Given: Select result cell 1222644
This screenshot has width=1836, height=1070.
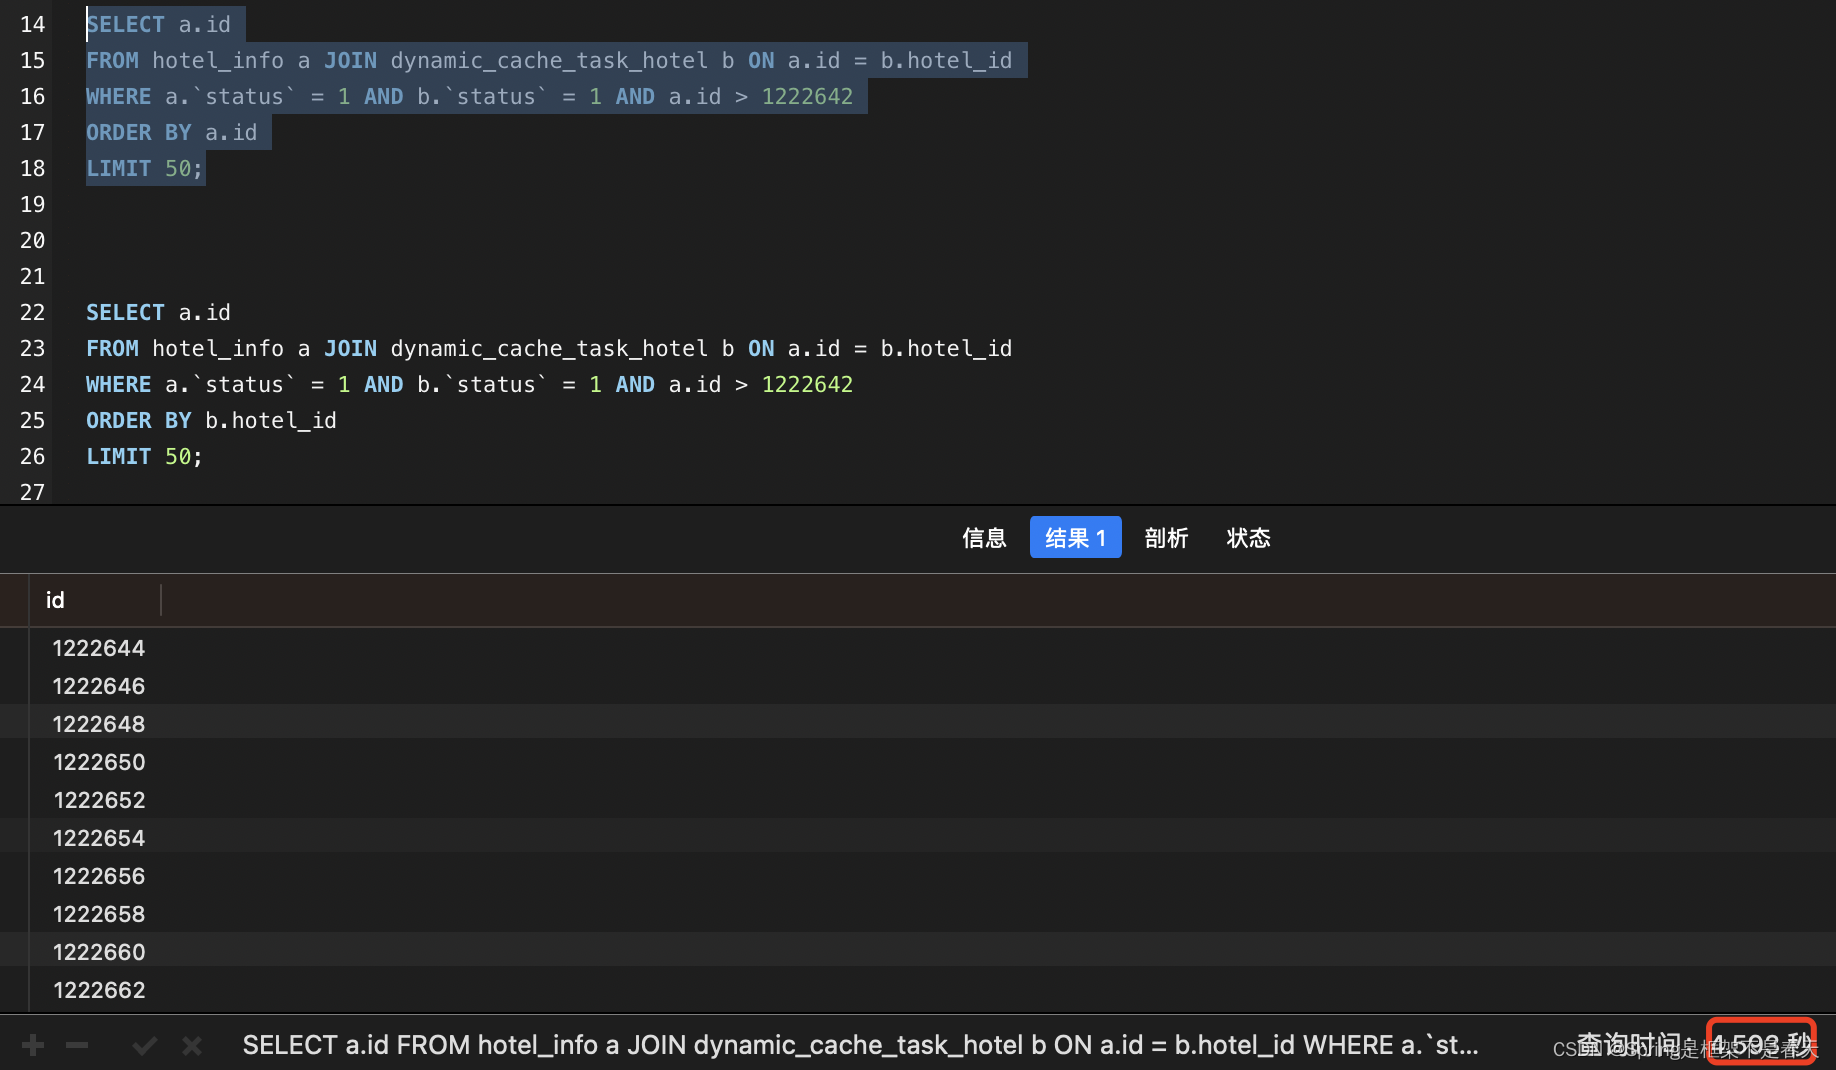Looking at the screenshot, I should [99, 648].
